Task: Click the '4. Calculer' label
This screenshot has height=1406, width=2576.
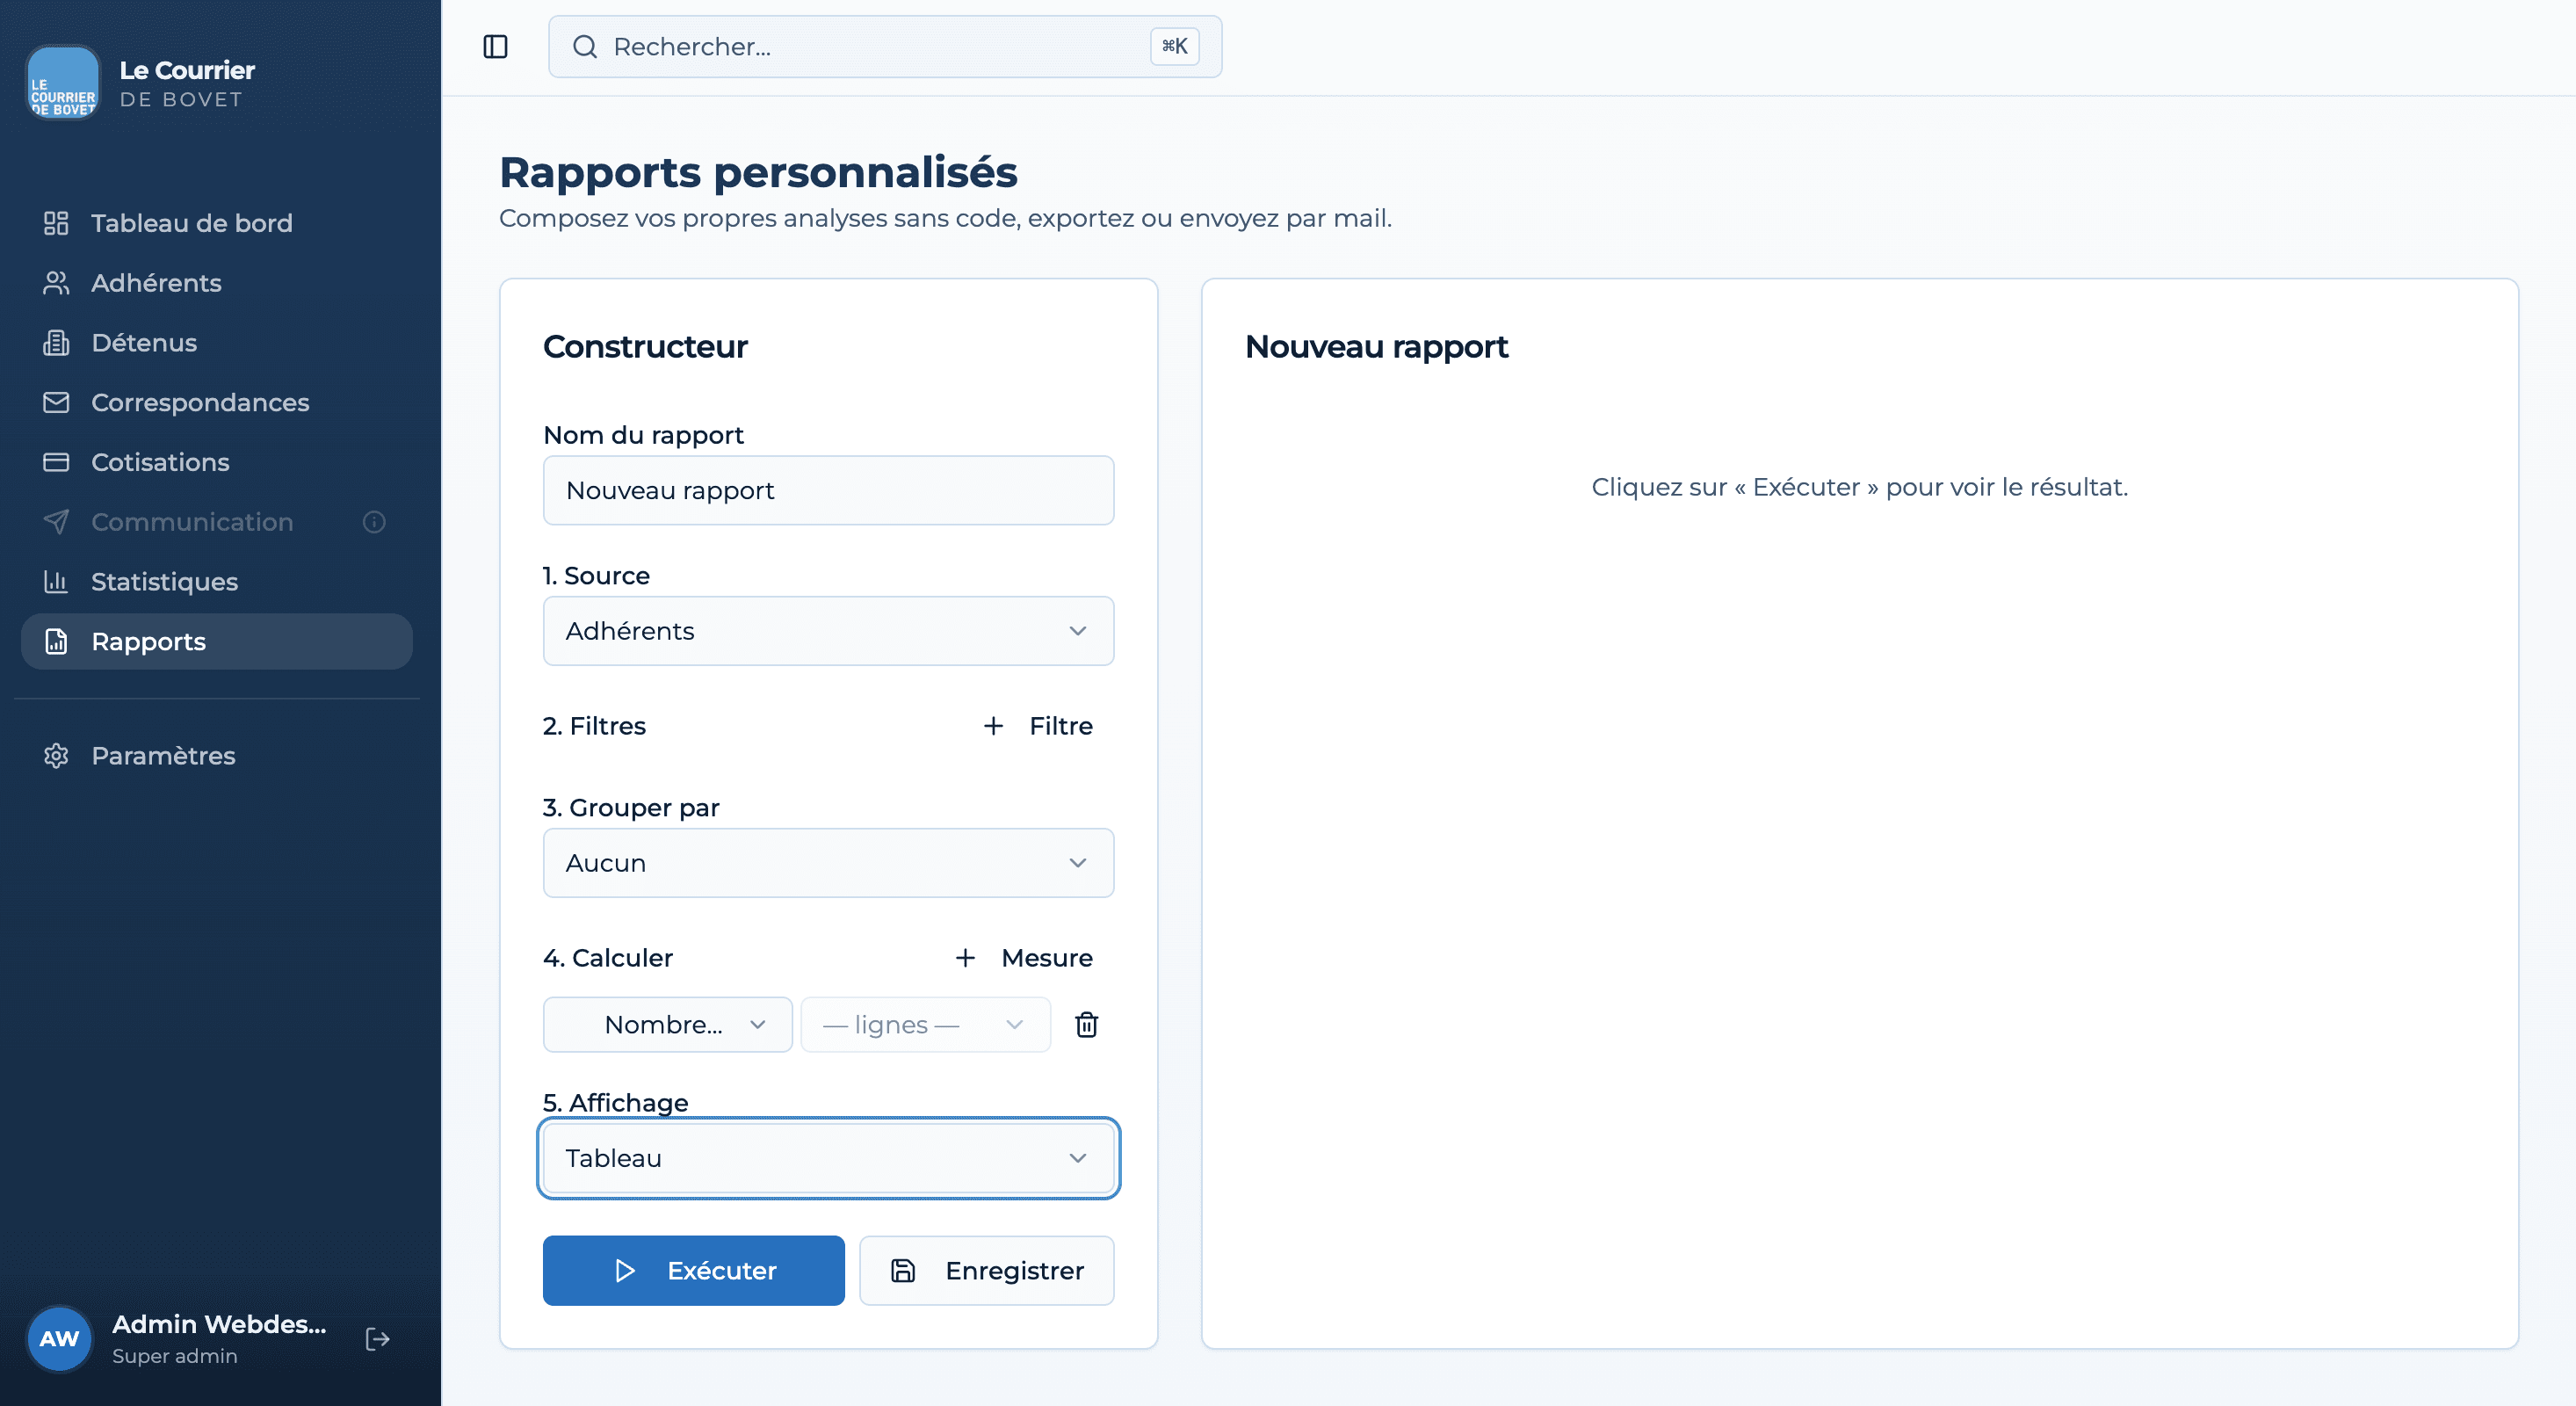Action: point(608,958)
